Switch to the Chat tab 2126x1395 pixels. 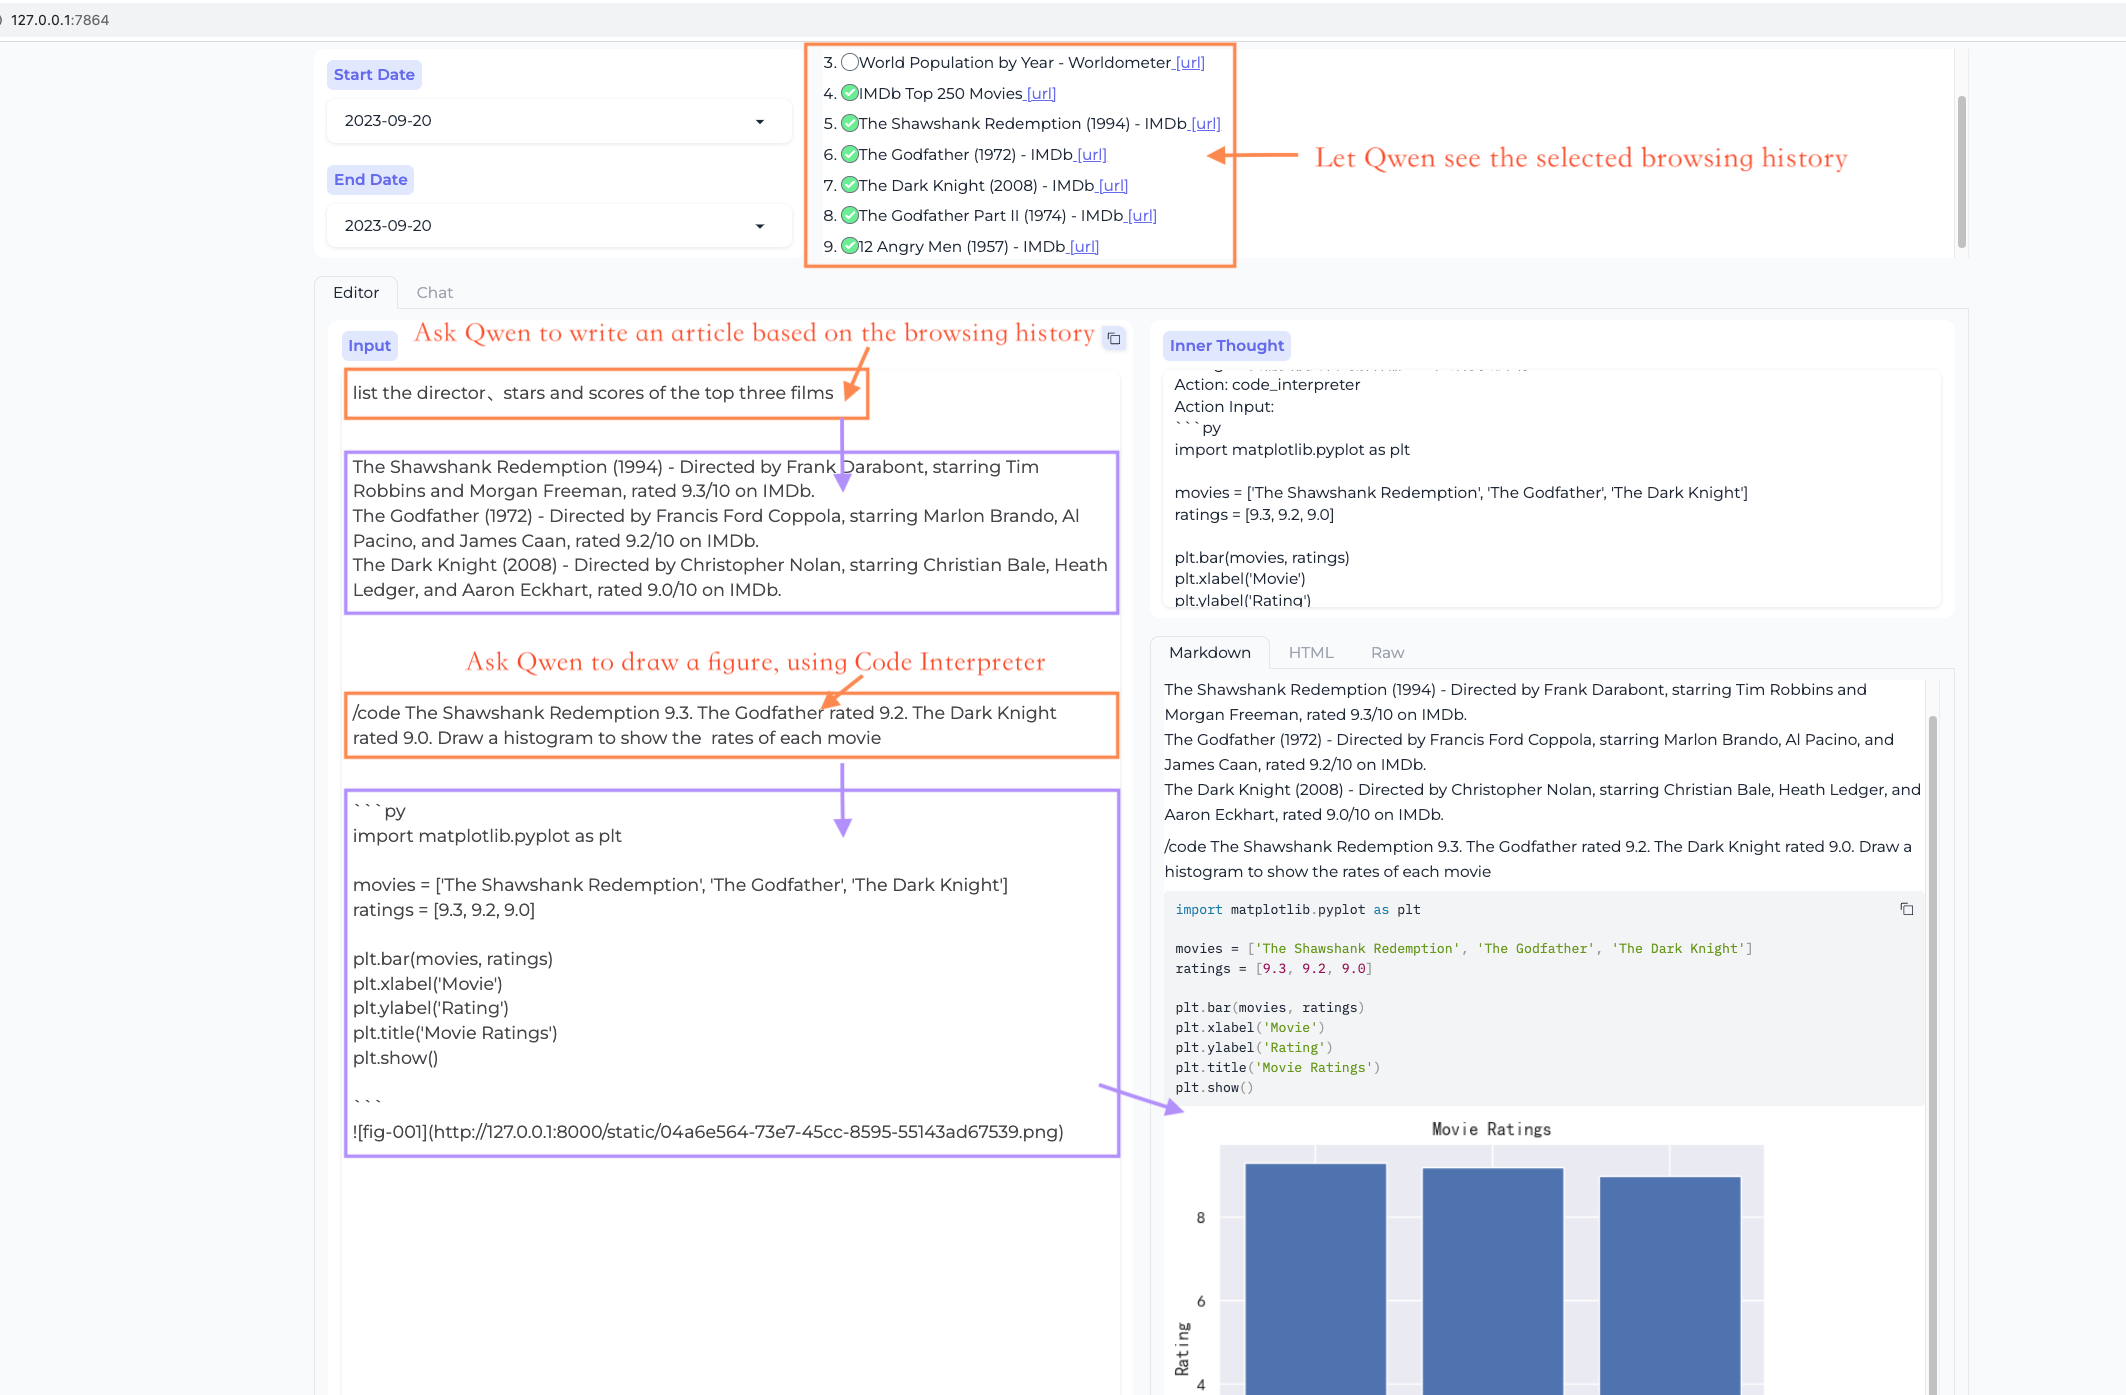[434, 292]
